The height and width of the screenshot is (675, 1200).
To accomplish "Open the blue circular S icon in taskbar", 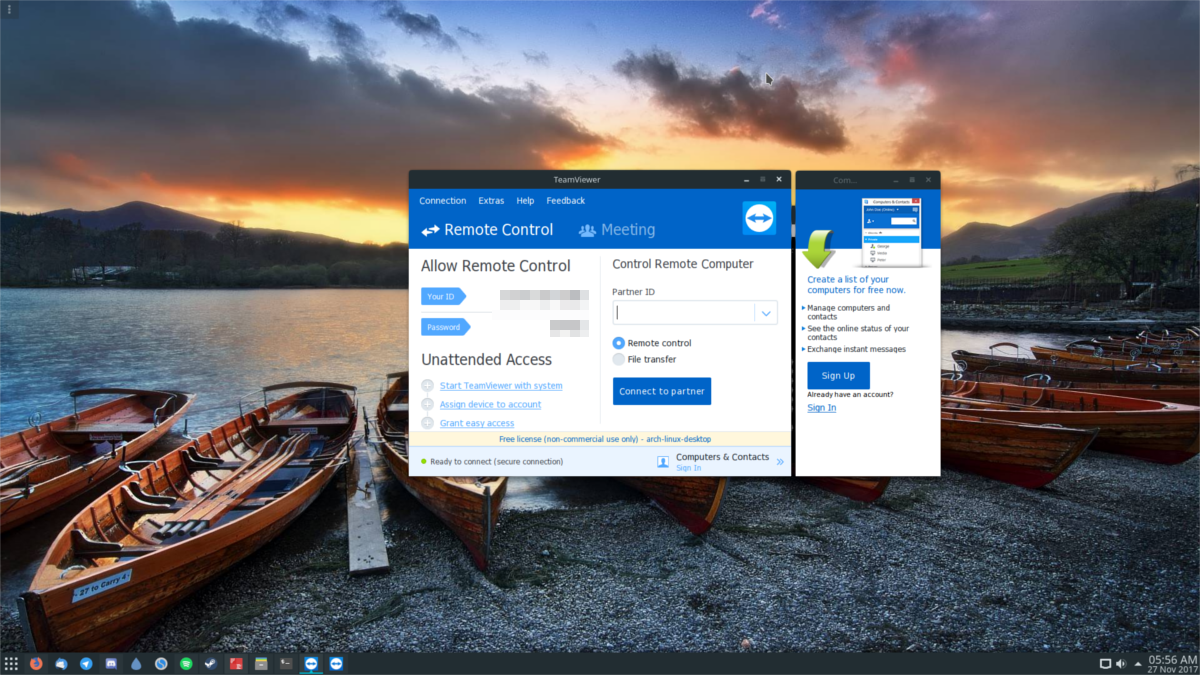I will click(x=161, y=664).
